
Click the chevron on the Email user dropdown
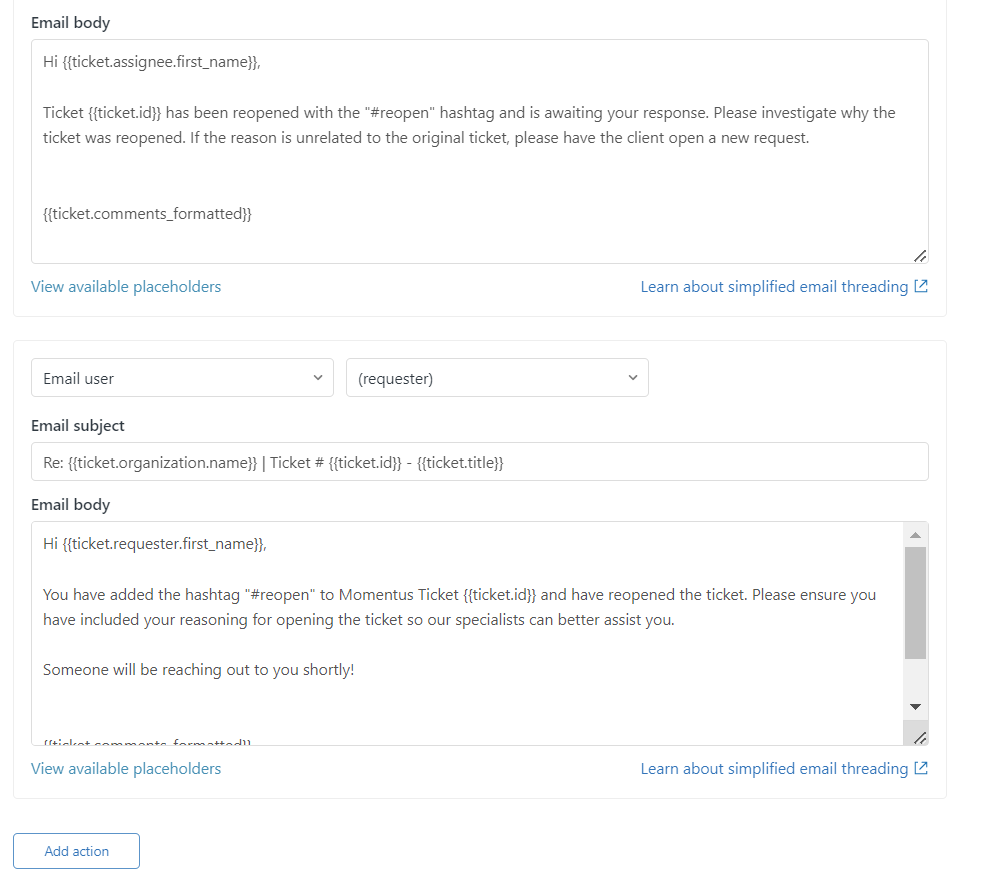[x=317, y=377]
